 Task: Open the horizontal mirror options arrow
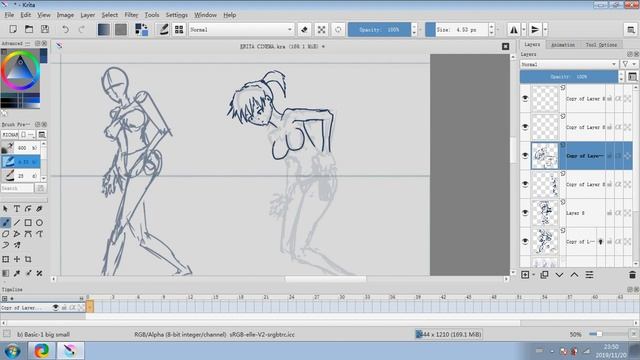tap(524, 29)
